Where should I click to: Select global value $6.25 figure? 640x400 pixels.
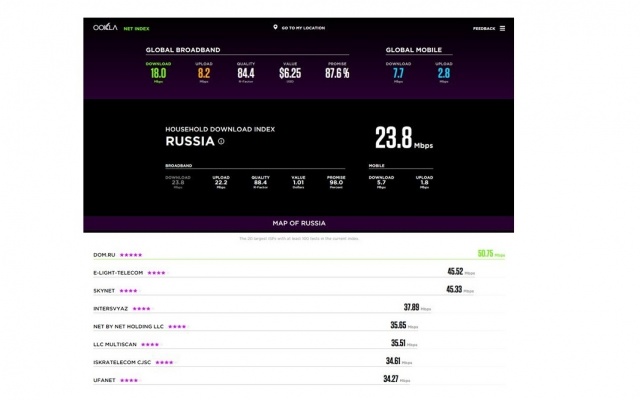290,73
